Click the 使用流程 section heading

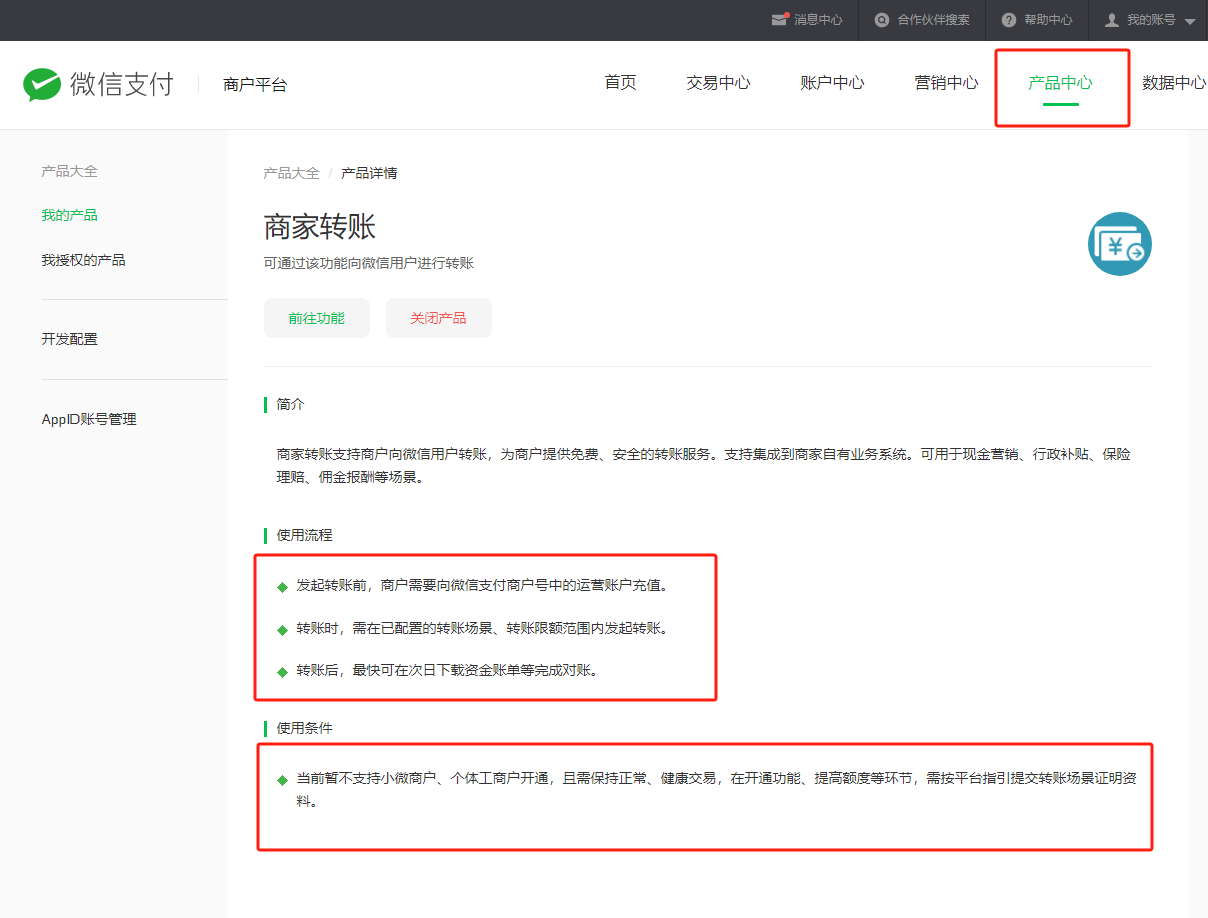click(x=304, y=535)
